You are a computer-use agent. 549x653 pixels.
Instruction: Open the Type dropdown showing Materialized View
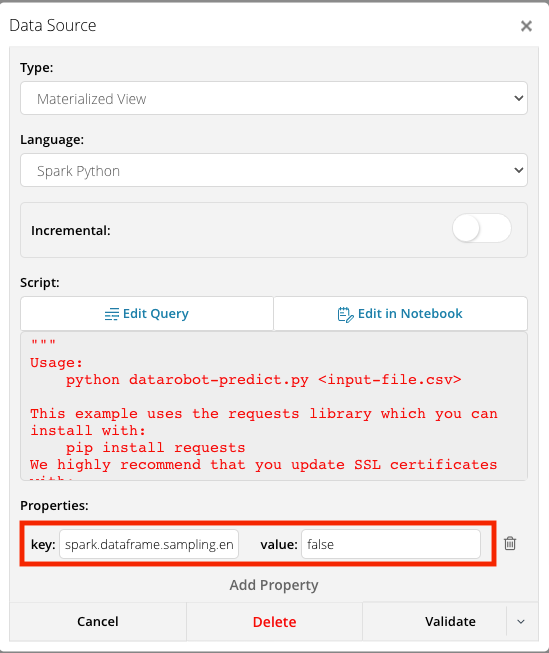274,98
